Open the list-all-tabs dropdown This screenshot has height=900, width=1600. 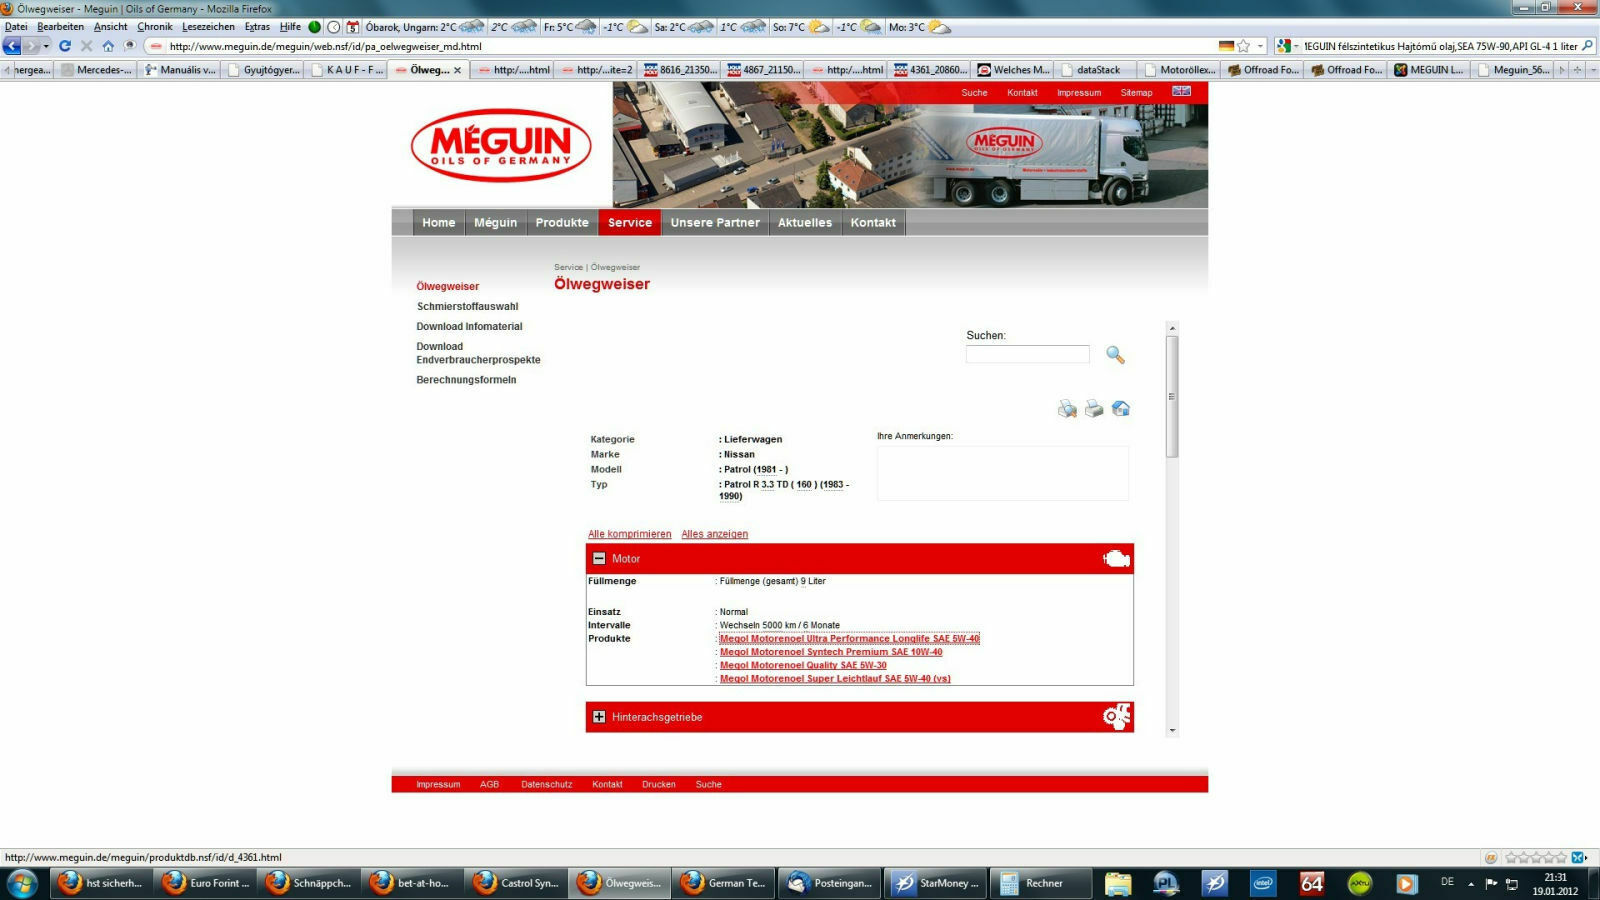1593,70
